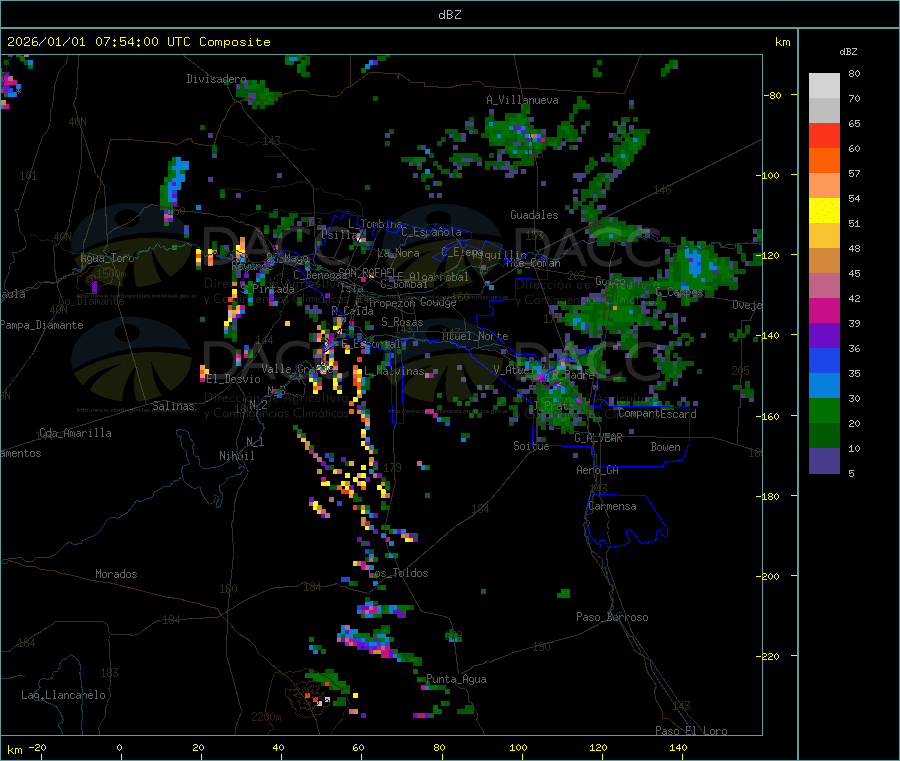Click the slate 5-10 dBZ legend swatch
The height and width of the screenshot is (761, 900).
pos(824,461)
